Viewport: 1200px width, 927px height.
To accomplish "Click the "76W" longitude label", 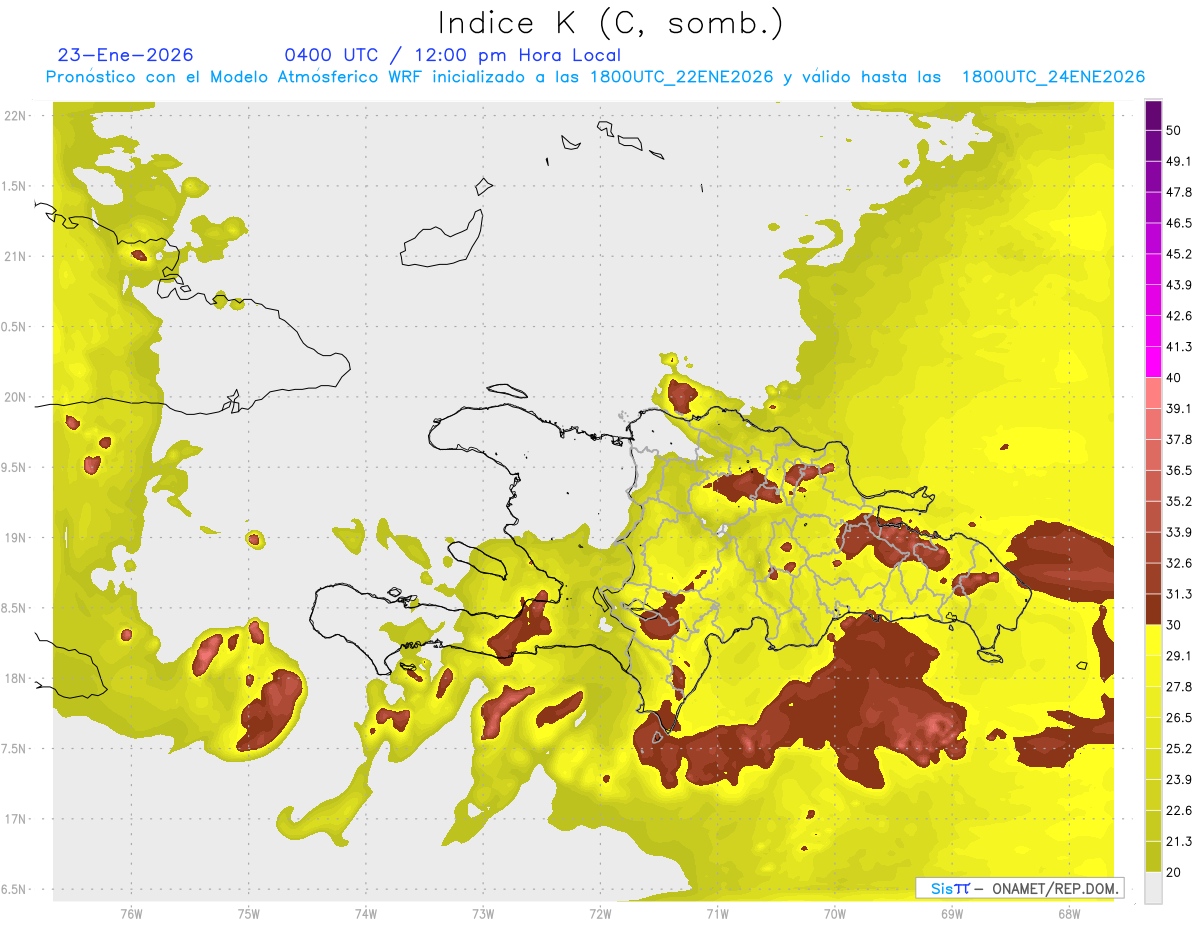I will tap(131, 914).
